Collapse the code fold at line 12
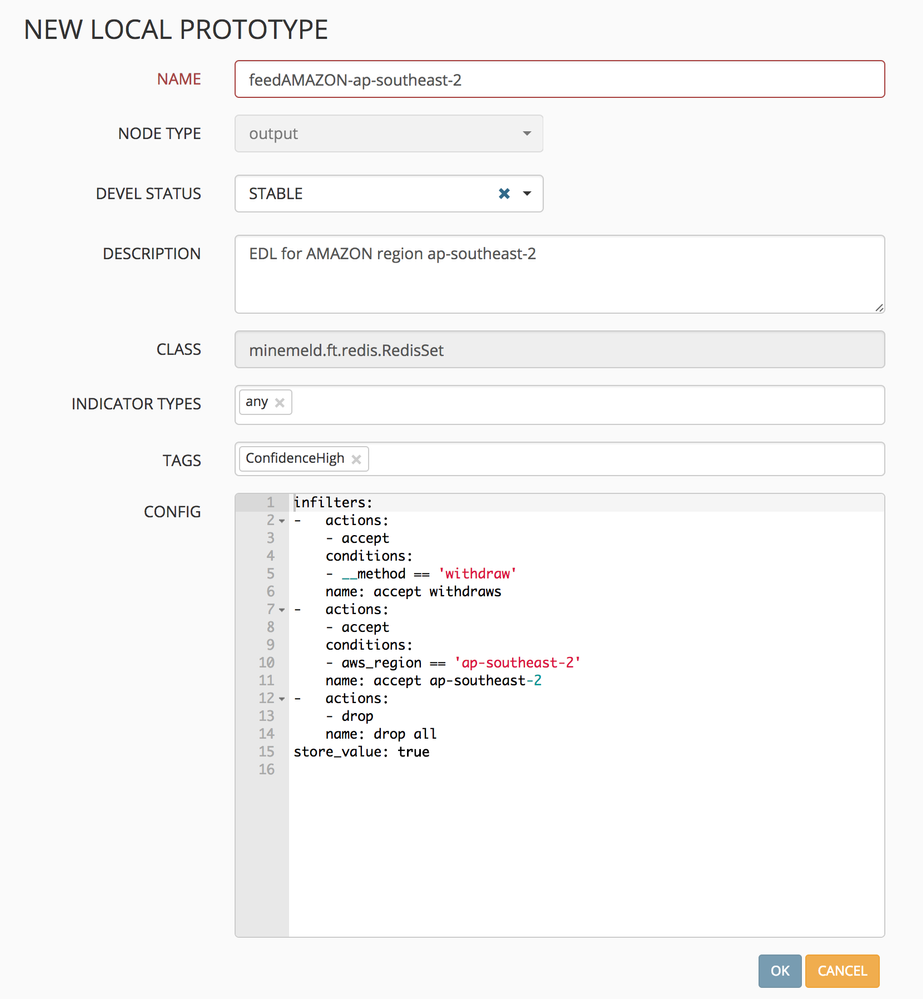The height and width of the screenshot is (999, 923). [x=282, y=699]
